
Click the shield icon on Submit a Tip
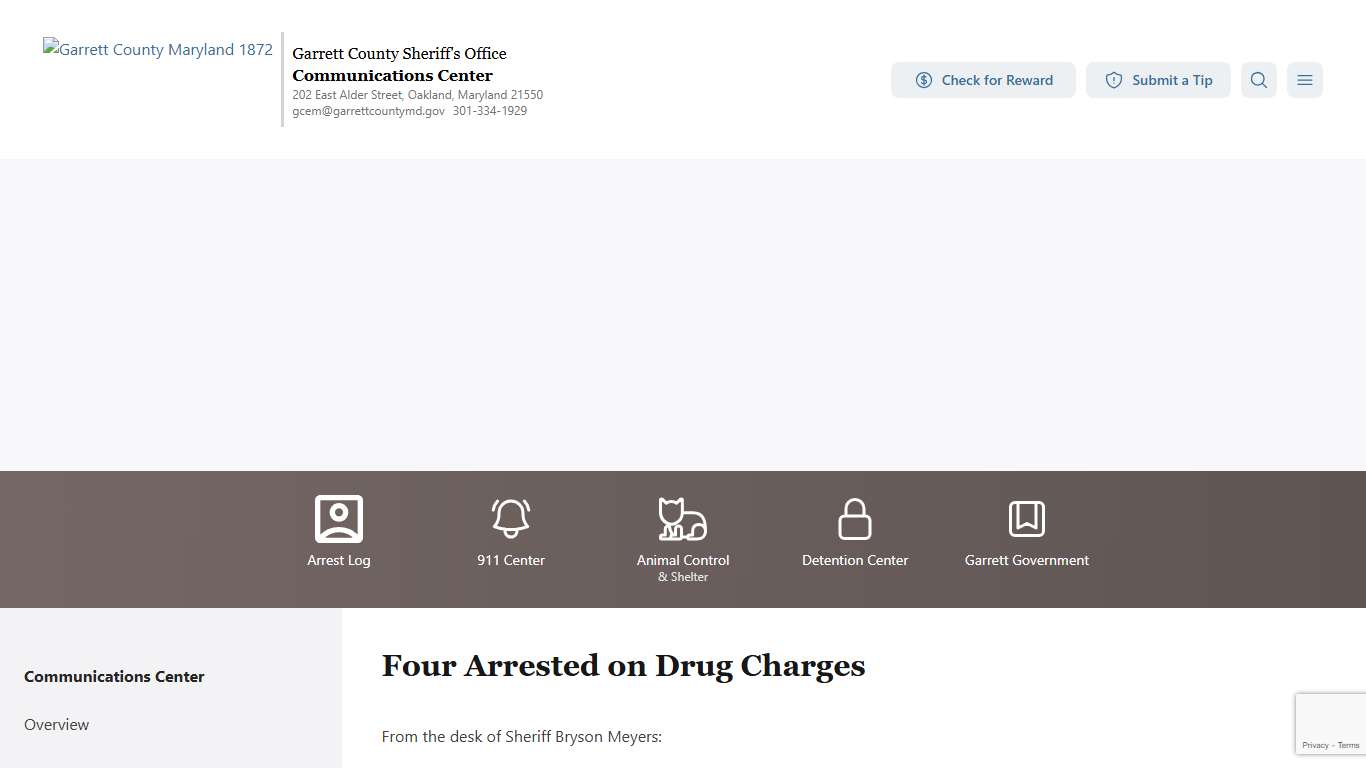pos(1113,80)
